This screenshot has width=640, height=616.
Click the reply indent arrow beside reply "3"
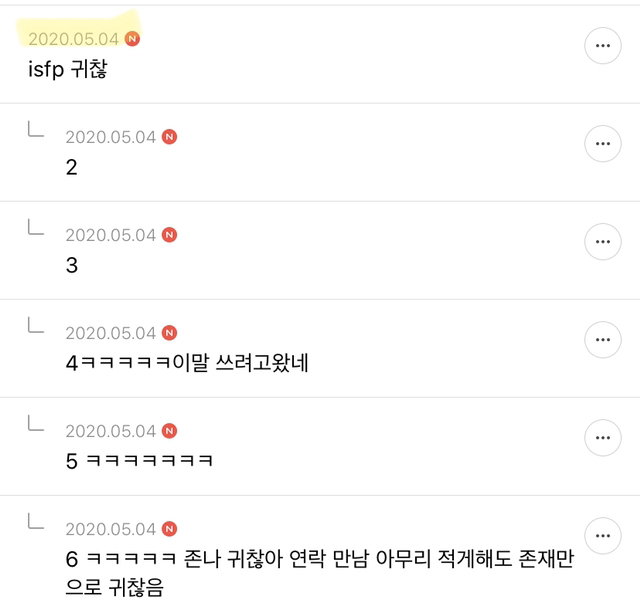click(x=35, y=228)
